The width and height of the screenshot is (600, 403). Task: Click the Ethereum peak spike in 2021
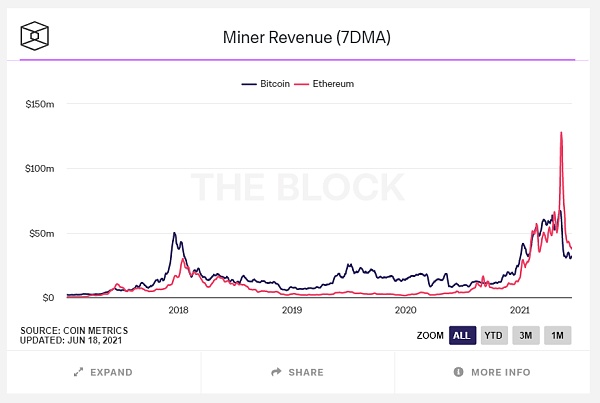click(561, 133)
